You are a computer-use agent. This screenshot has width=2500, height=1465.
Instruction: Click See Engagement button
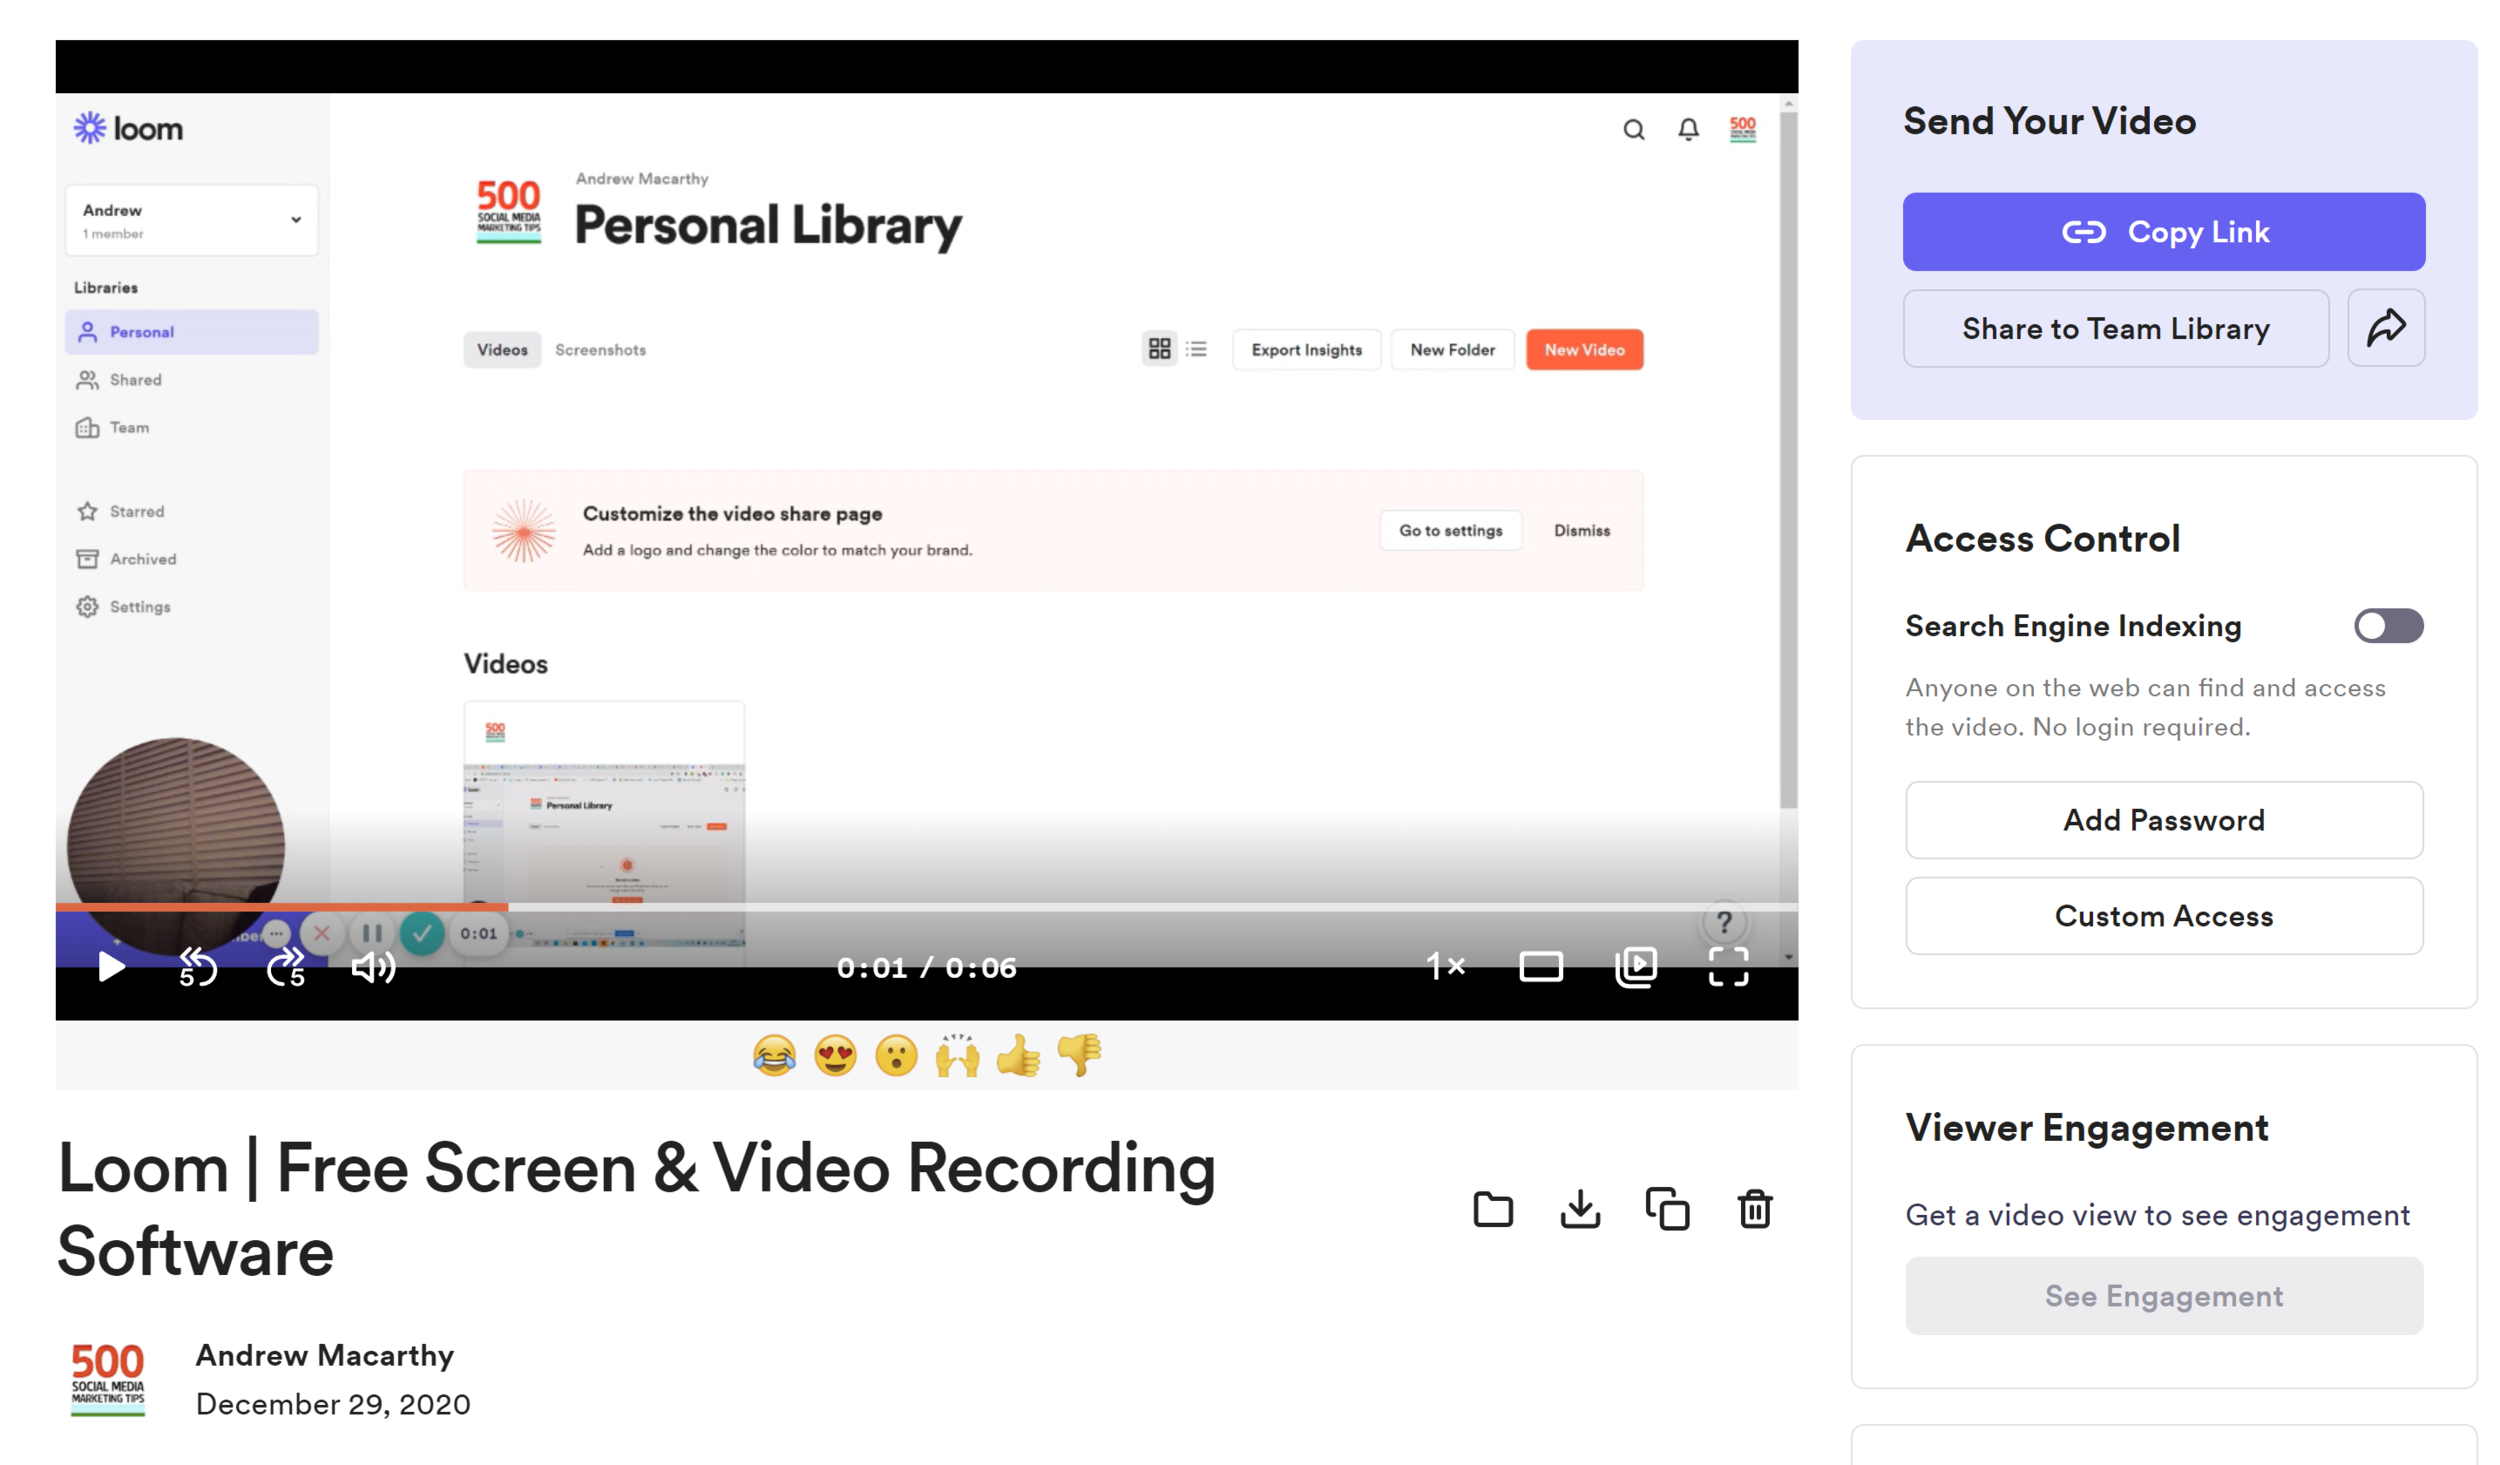pos(2163,1296)
